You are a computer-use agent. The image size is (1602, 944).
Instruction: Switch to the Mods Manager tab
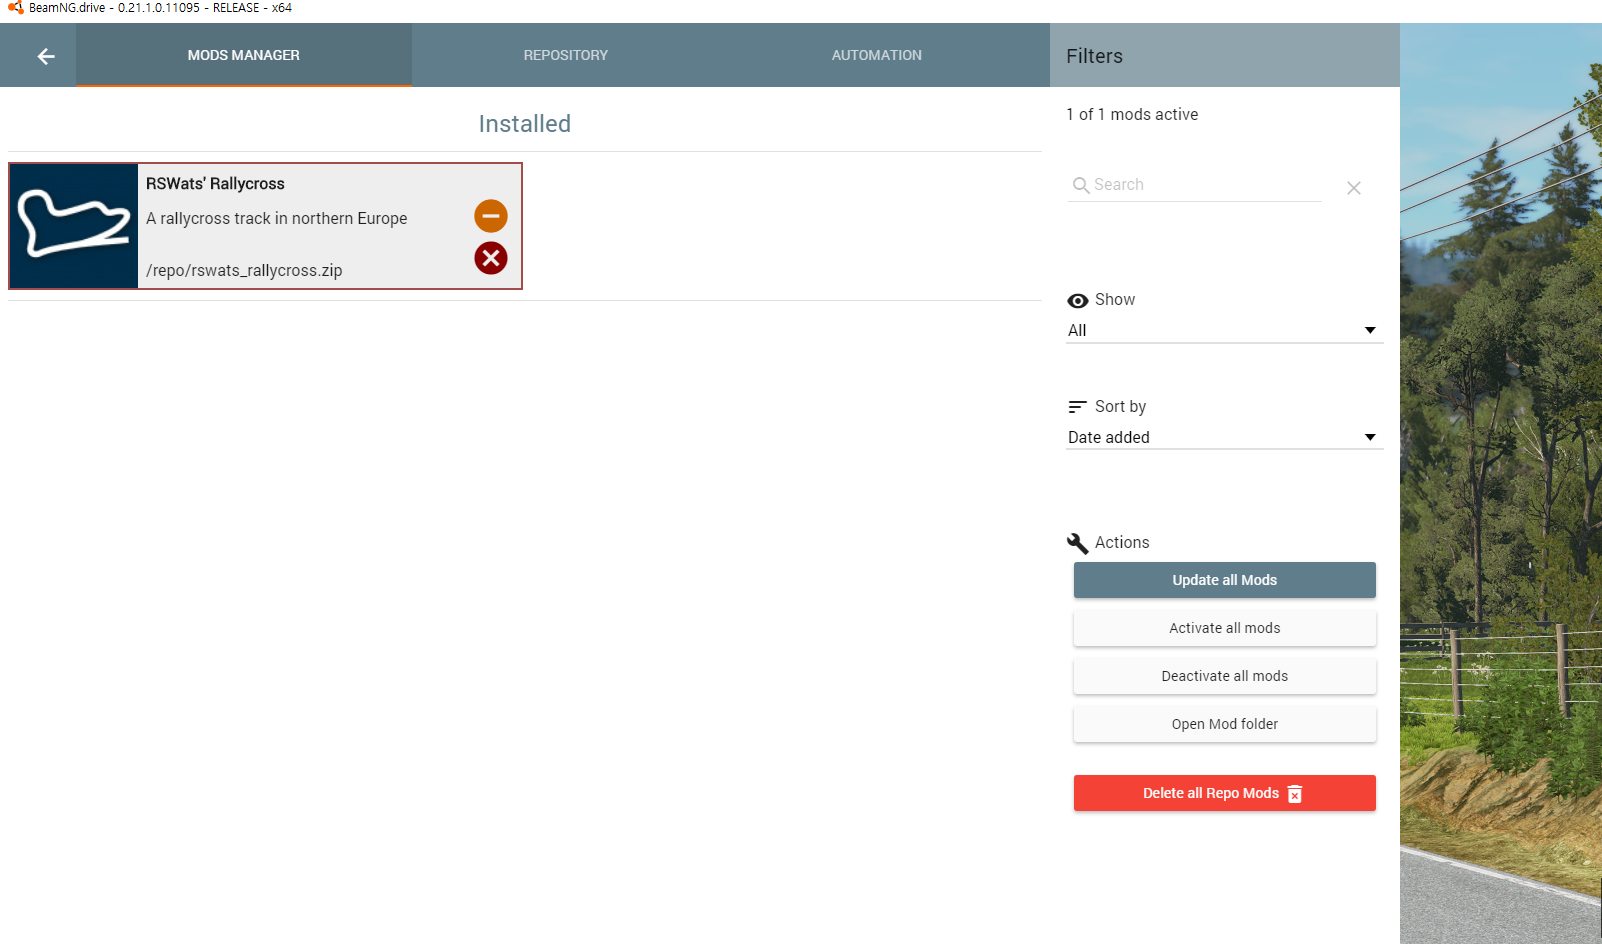point(244,55)
